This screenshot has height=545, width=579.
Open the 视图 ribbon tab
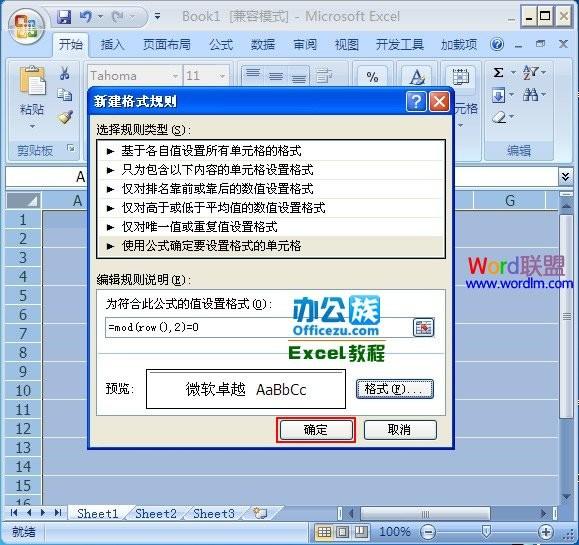click(x=347, y=45)
